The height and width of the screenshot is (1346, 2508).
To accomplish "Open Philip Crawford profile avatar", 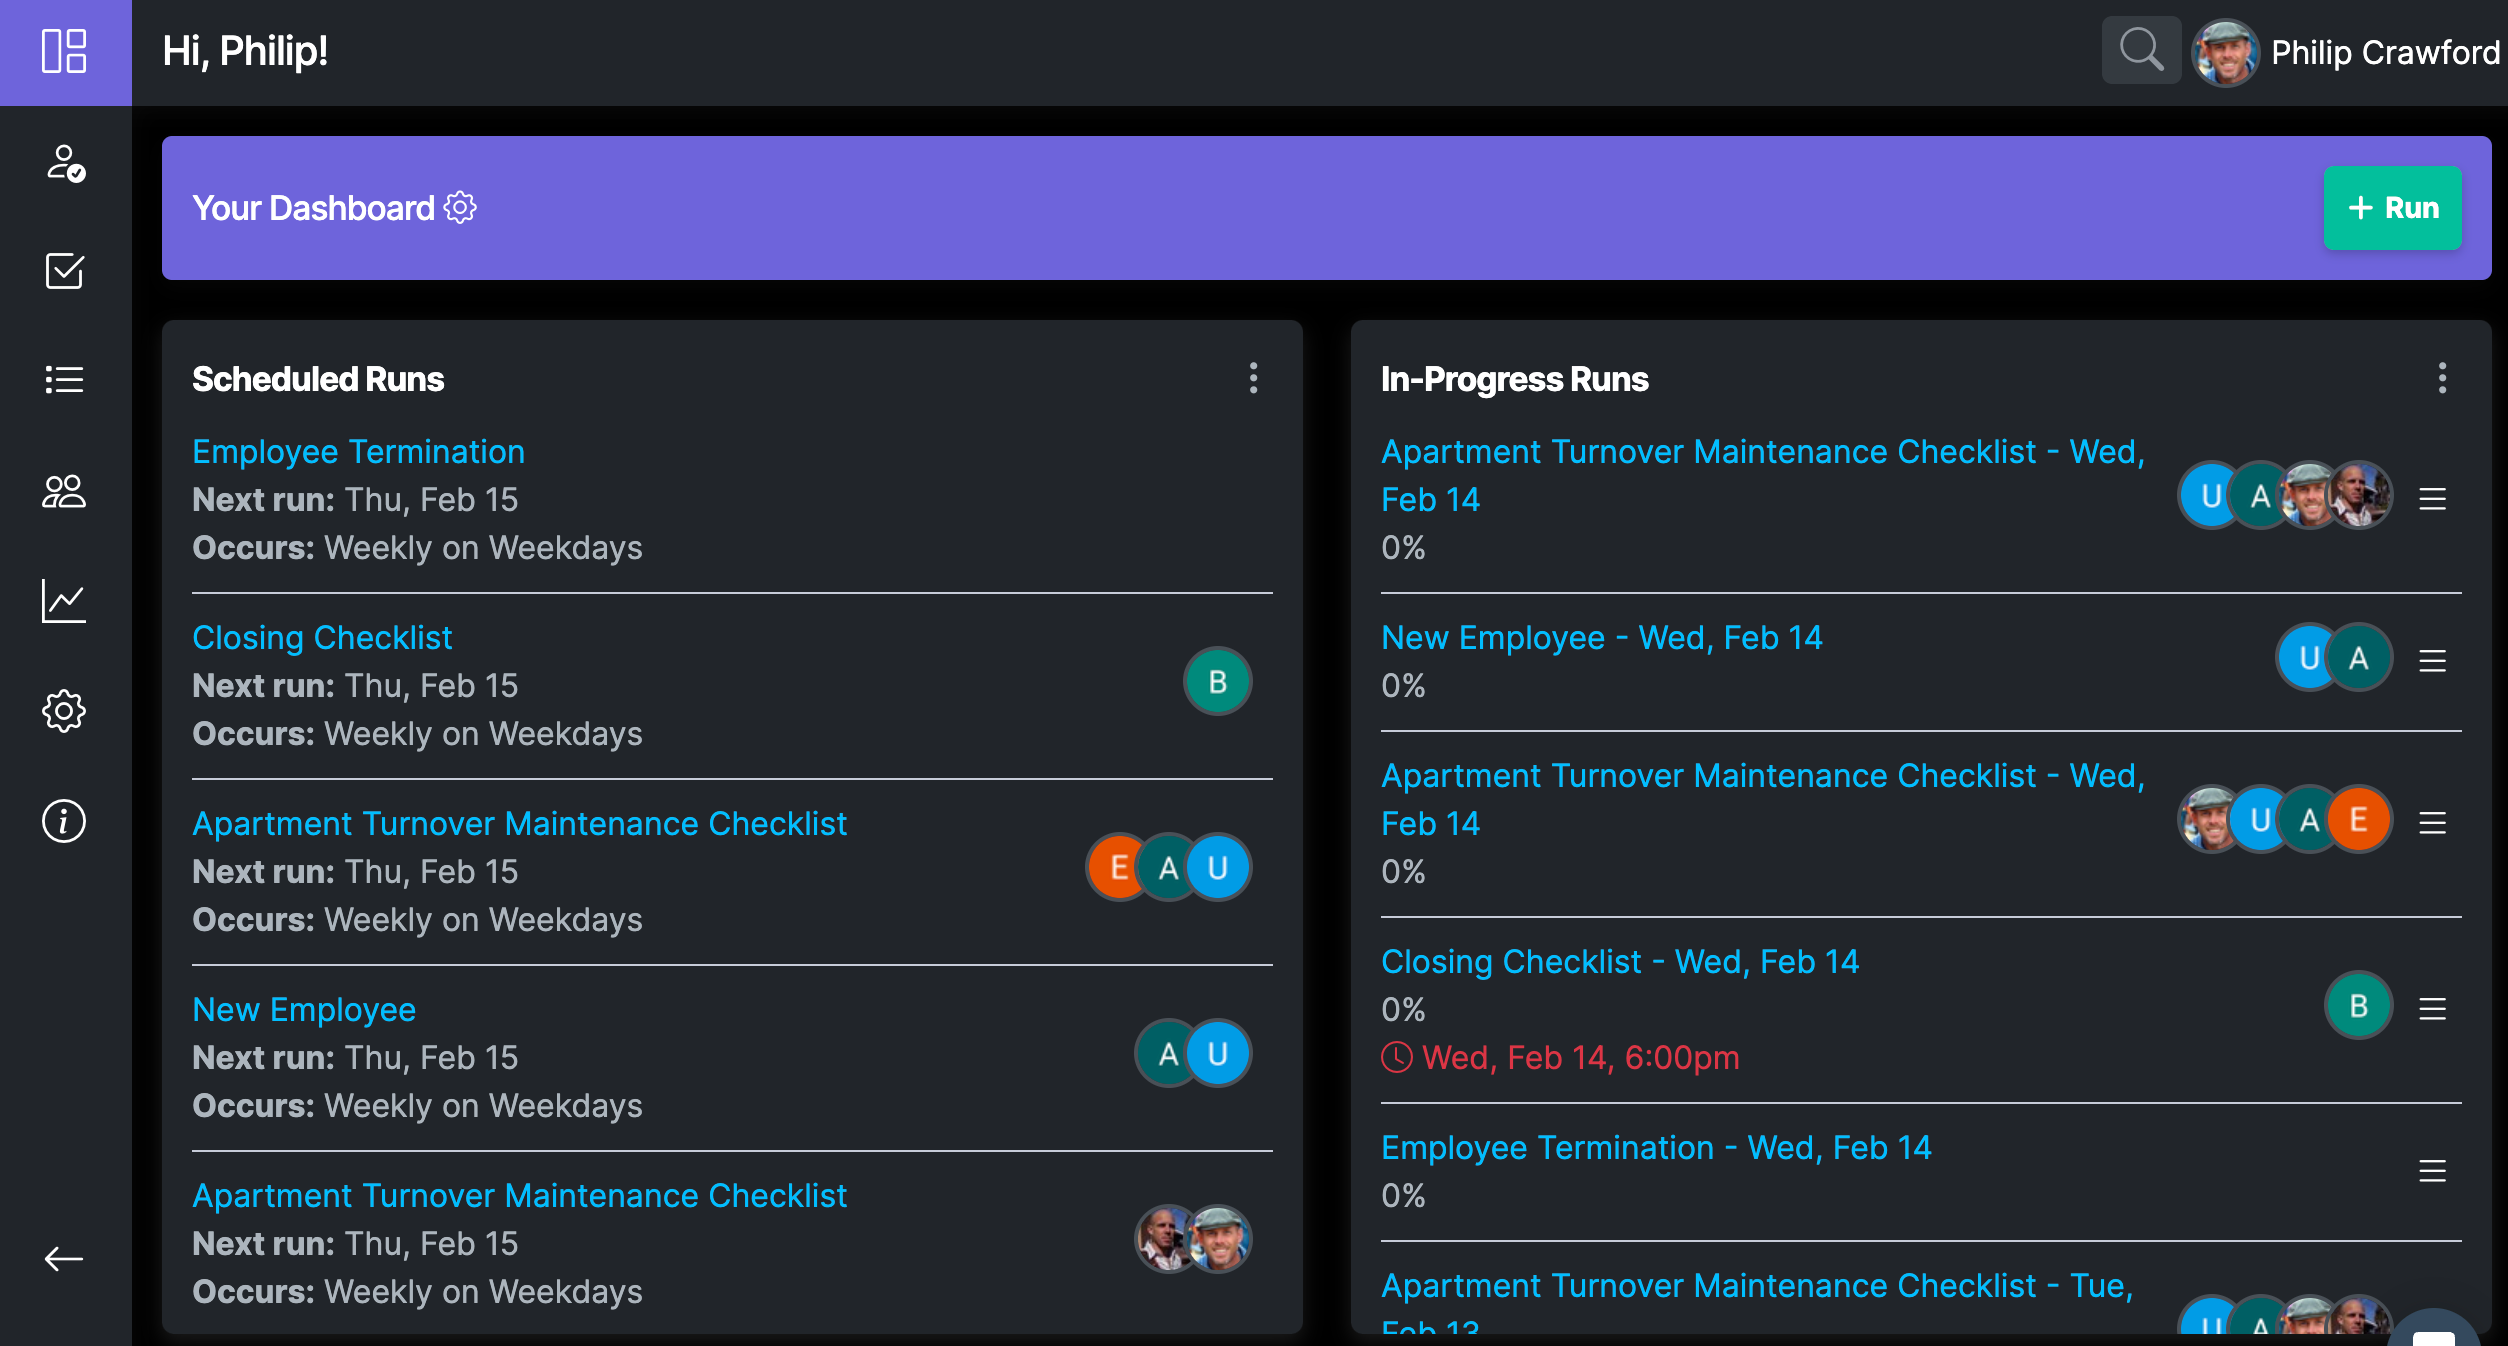I will pyautogui.click(x=2225, y=52).
